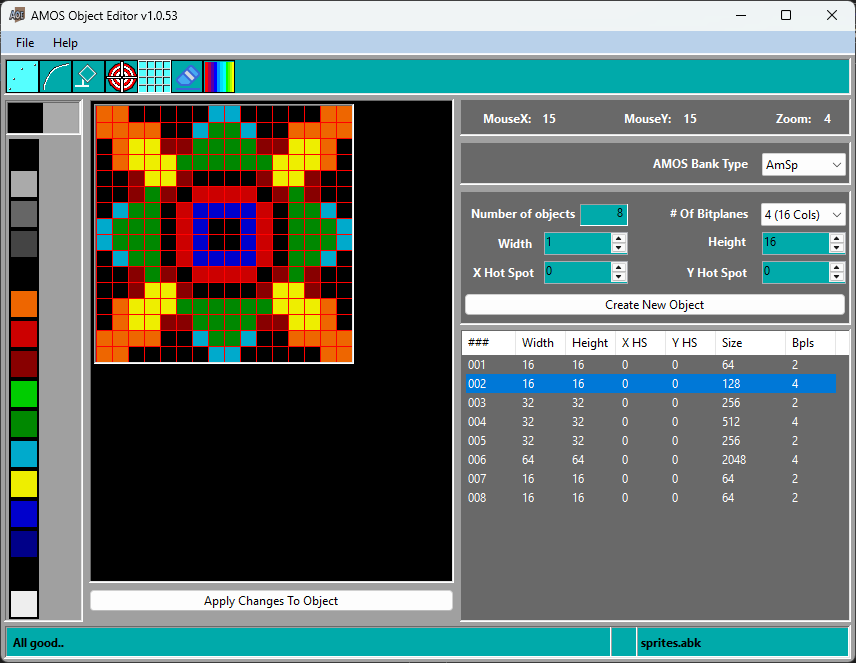856x663 pixels.
Task: Increase the Height value with up arrow
Action: pyautogui.click(x=837, y=238)
